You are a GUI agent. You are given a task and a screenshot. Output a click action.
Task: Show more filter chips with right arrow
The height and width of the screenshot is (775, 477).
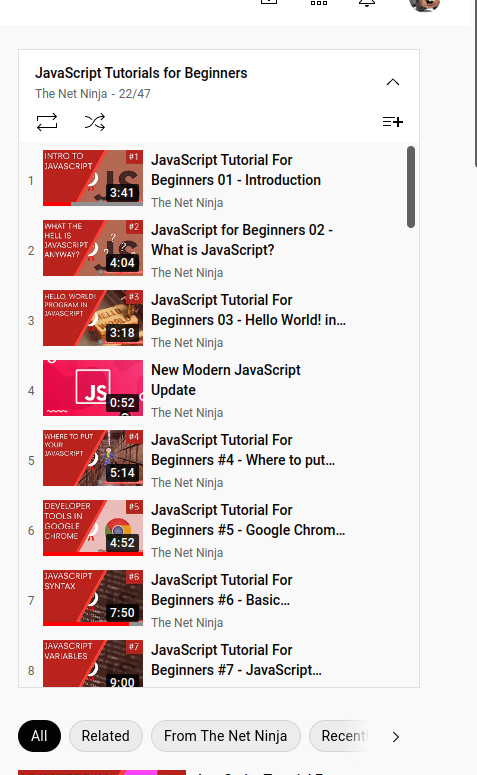(x=395, y=737)
